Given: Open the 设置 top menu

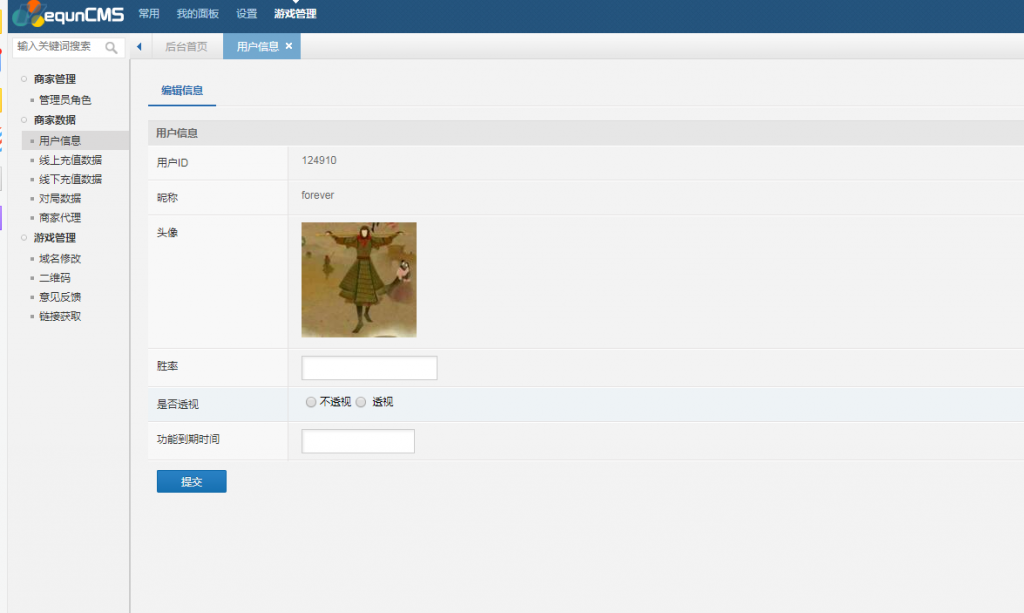Looking at the screenshot, I should click(x=246, y=14).
